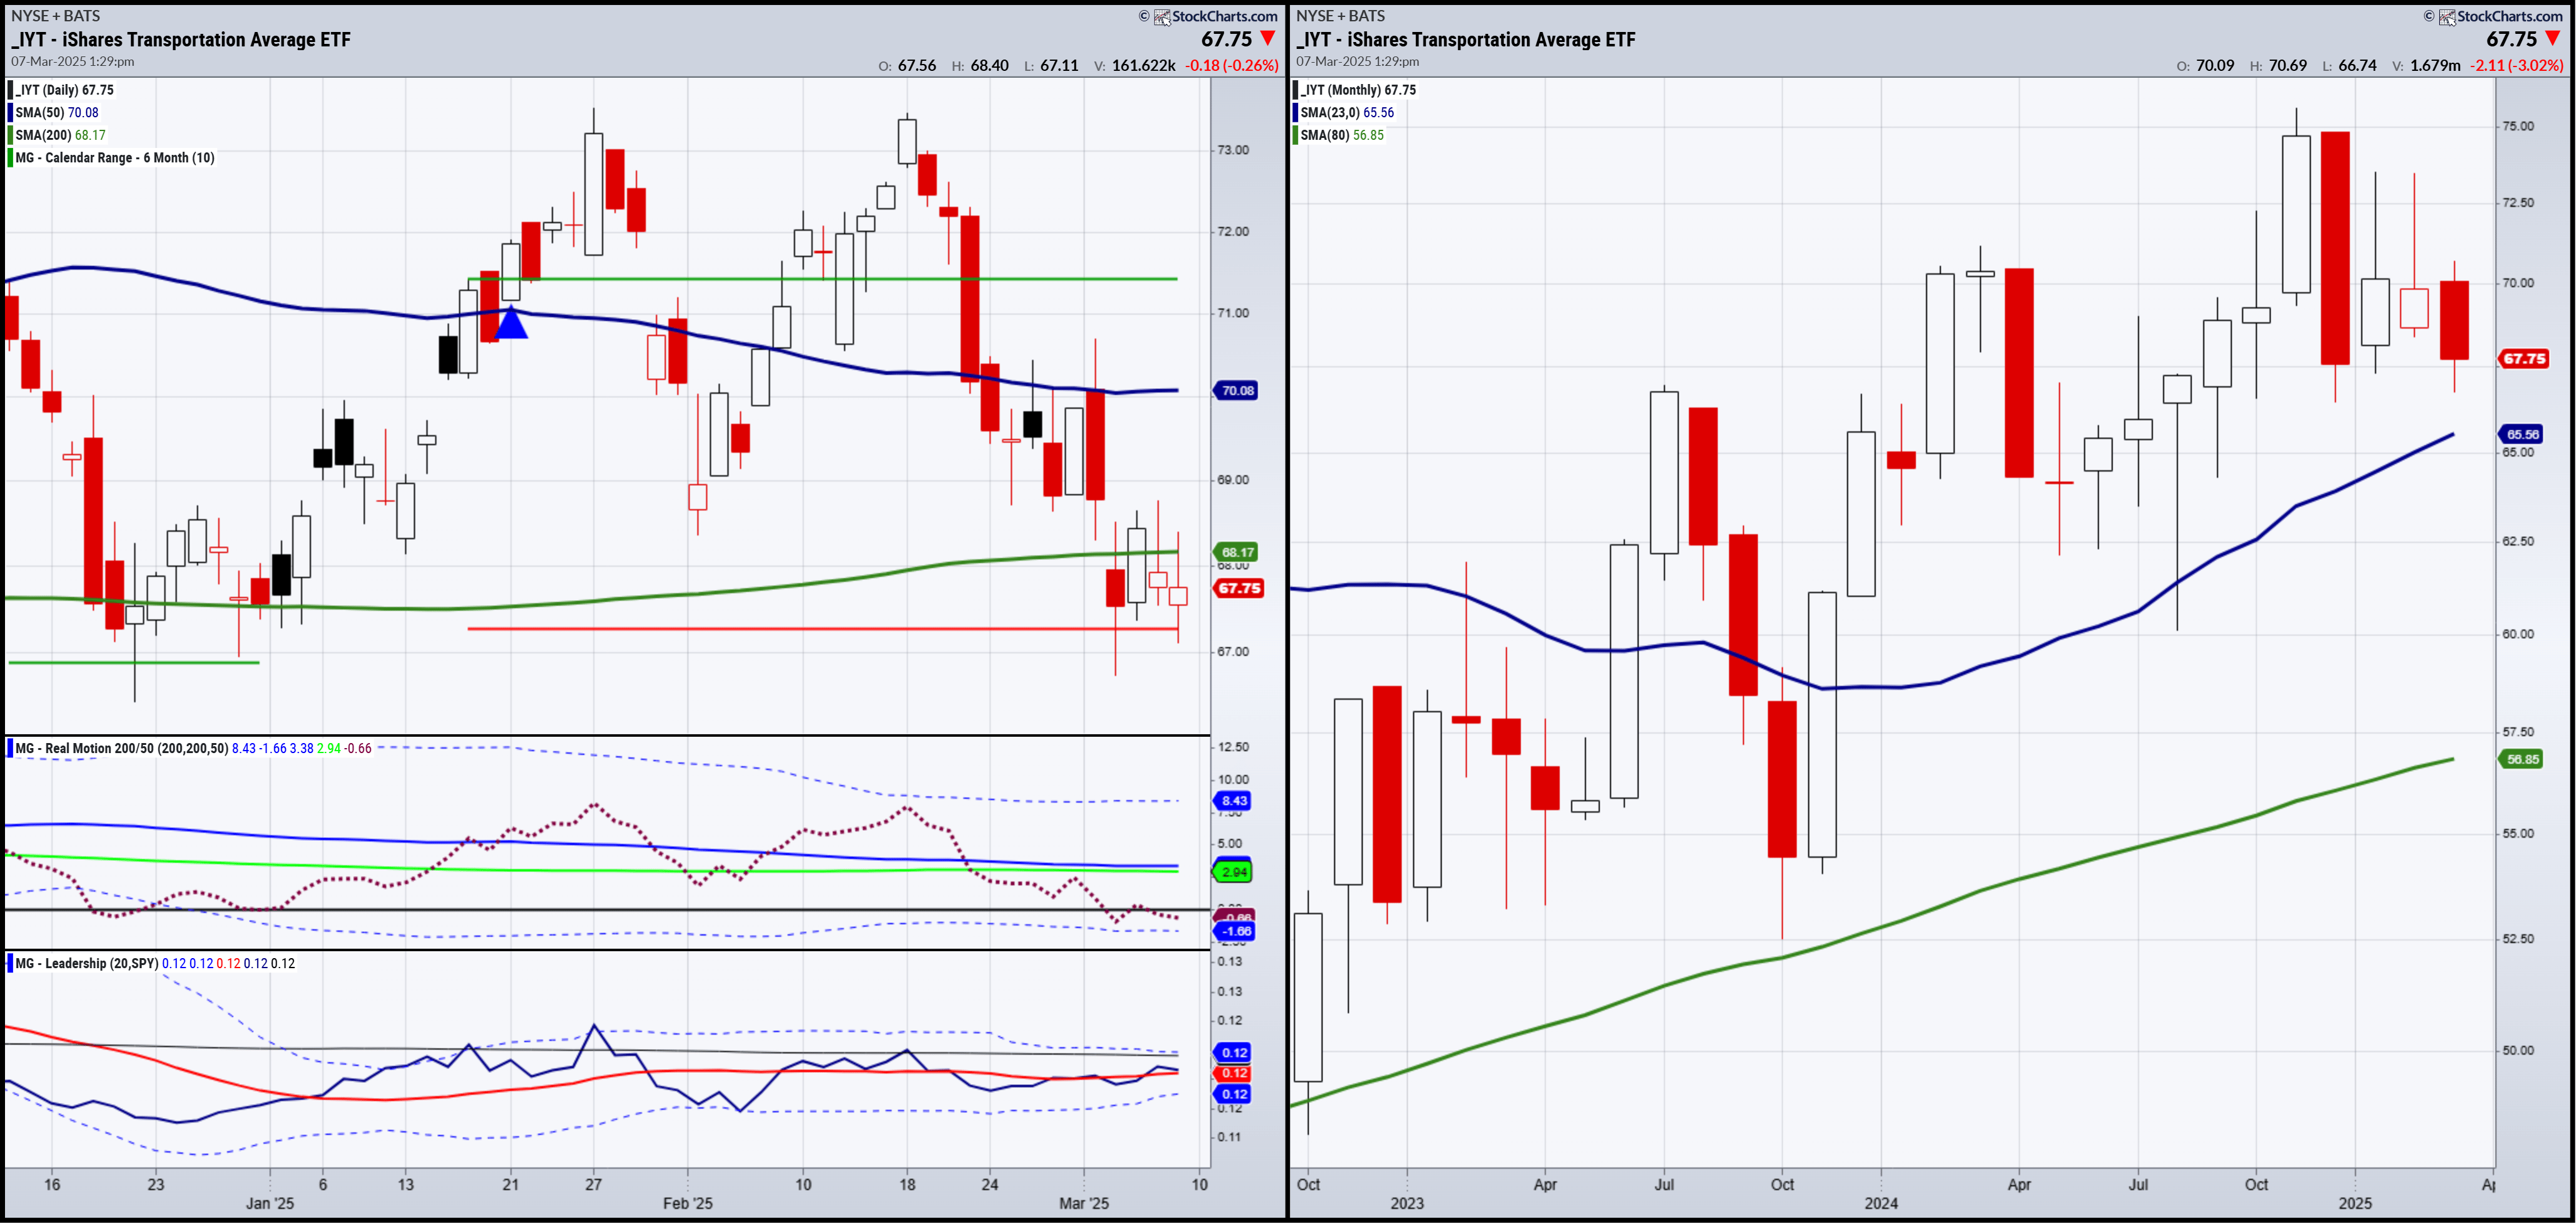
Task: Click right chart volume value 1.679m
Action: pyautogui.click(x=2435, y=66)
